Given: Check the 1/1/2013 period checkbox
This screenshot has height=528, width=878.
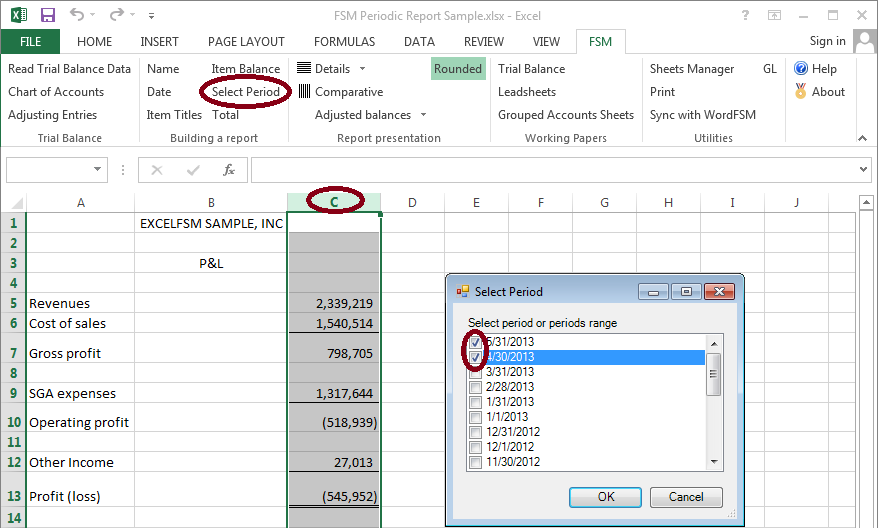Looking at the screenshot, I should [x=475, y=417].
